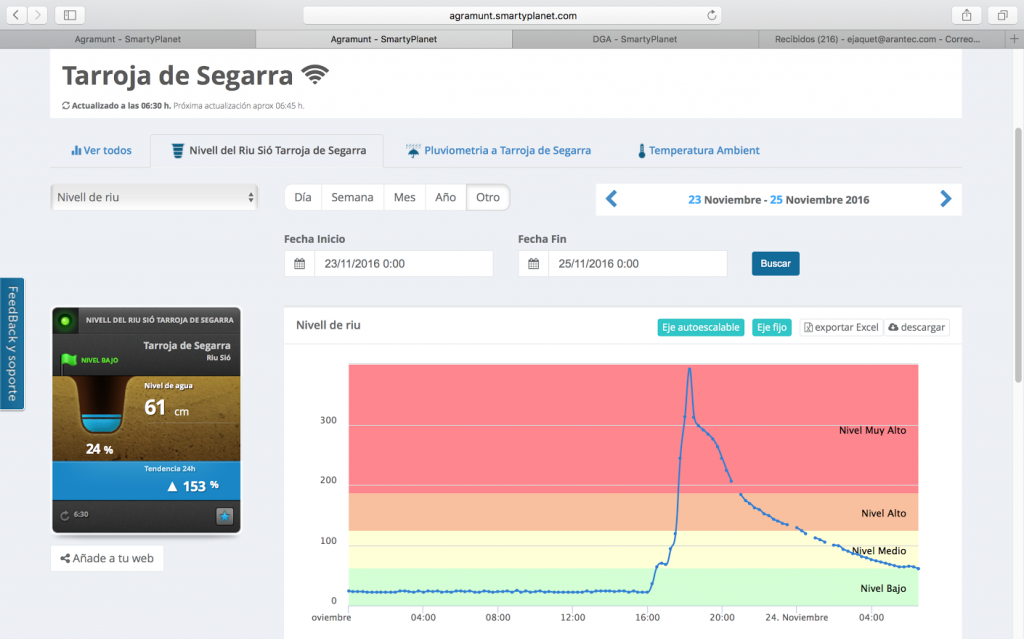
Task: Select the Día time range option
Action: click(303, 198)
